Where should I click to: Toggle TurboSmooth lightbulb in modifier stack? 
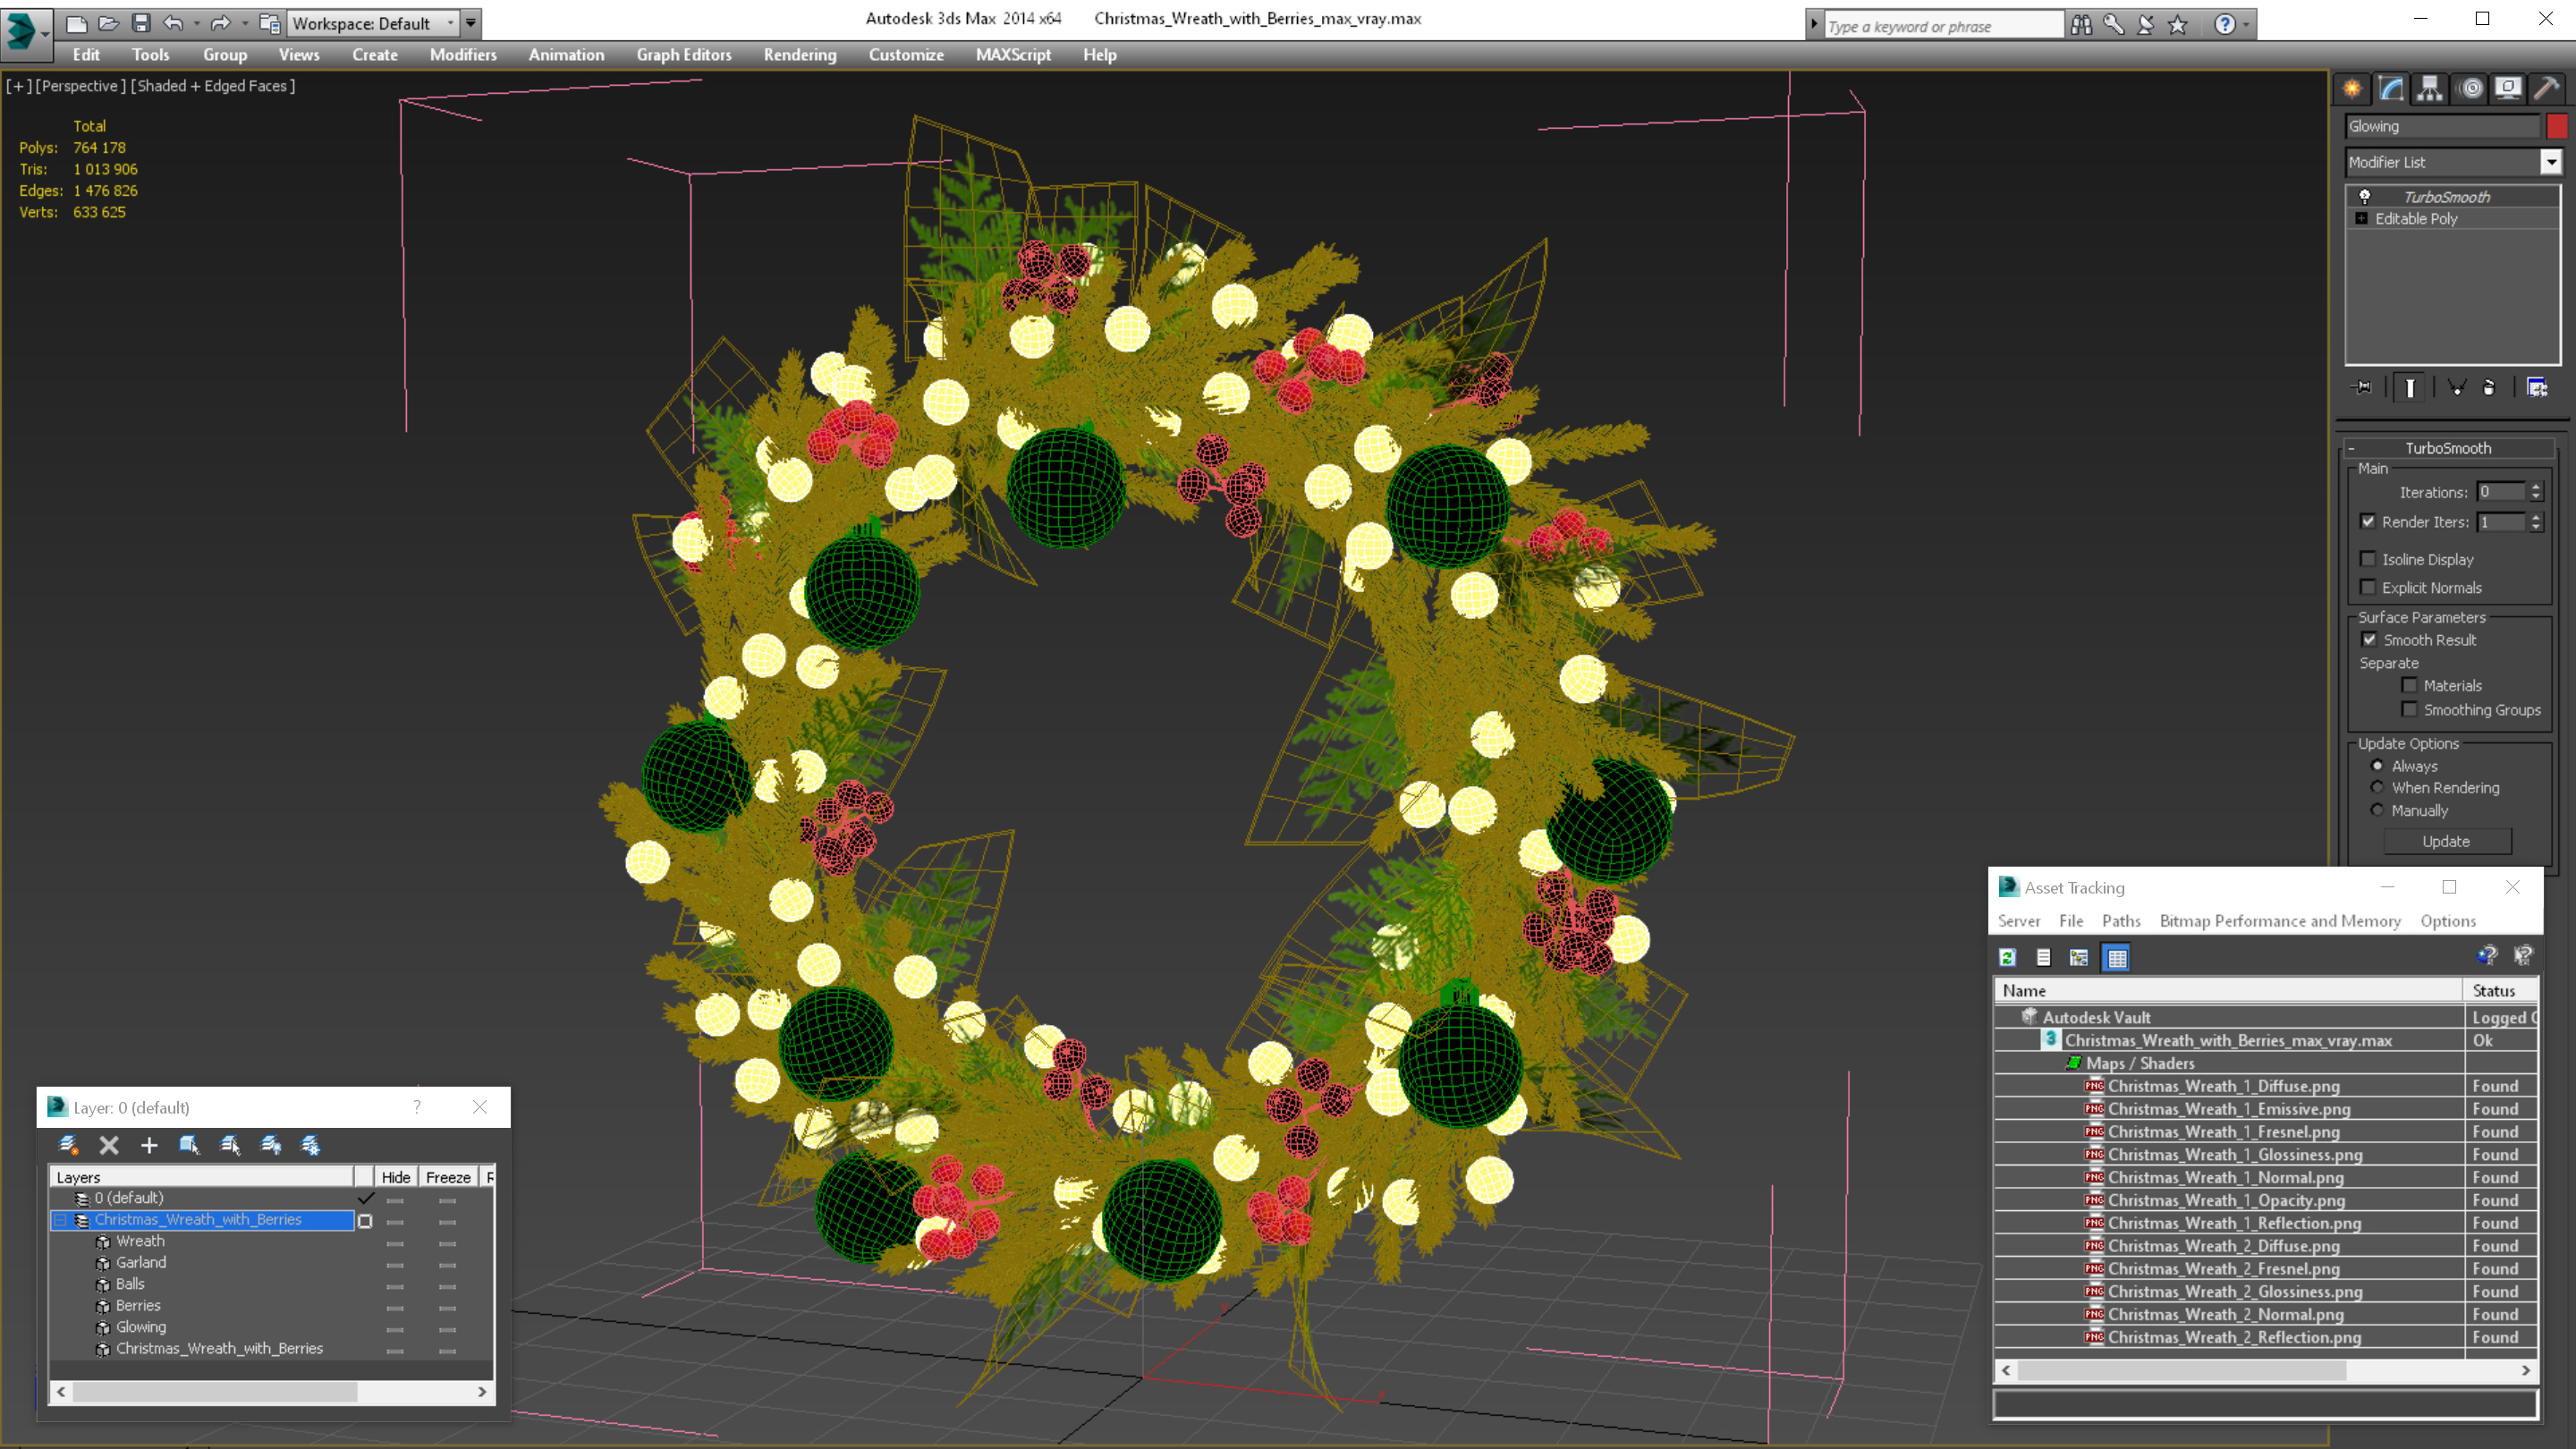2365,197
